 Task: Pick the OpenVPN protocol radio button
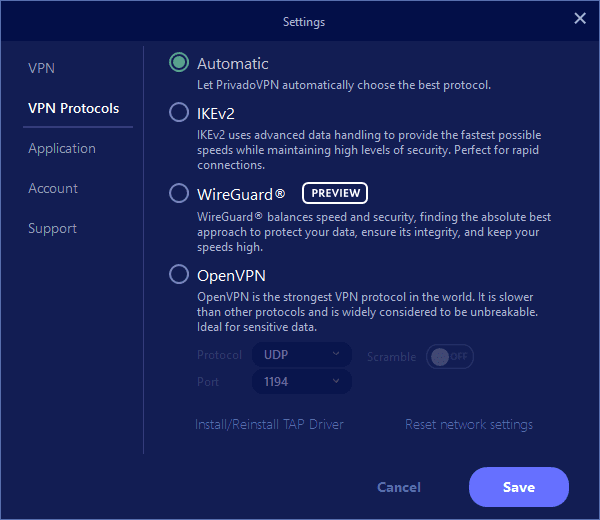[x=179, y=274]
